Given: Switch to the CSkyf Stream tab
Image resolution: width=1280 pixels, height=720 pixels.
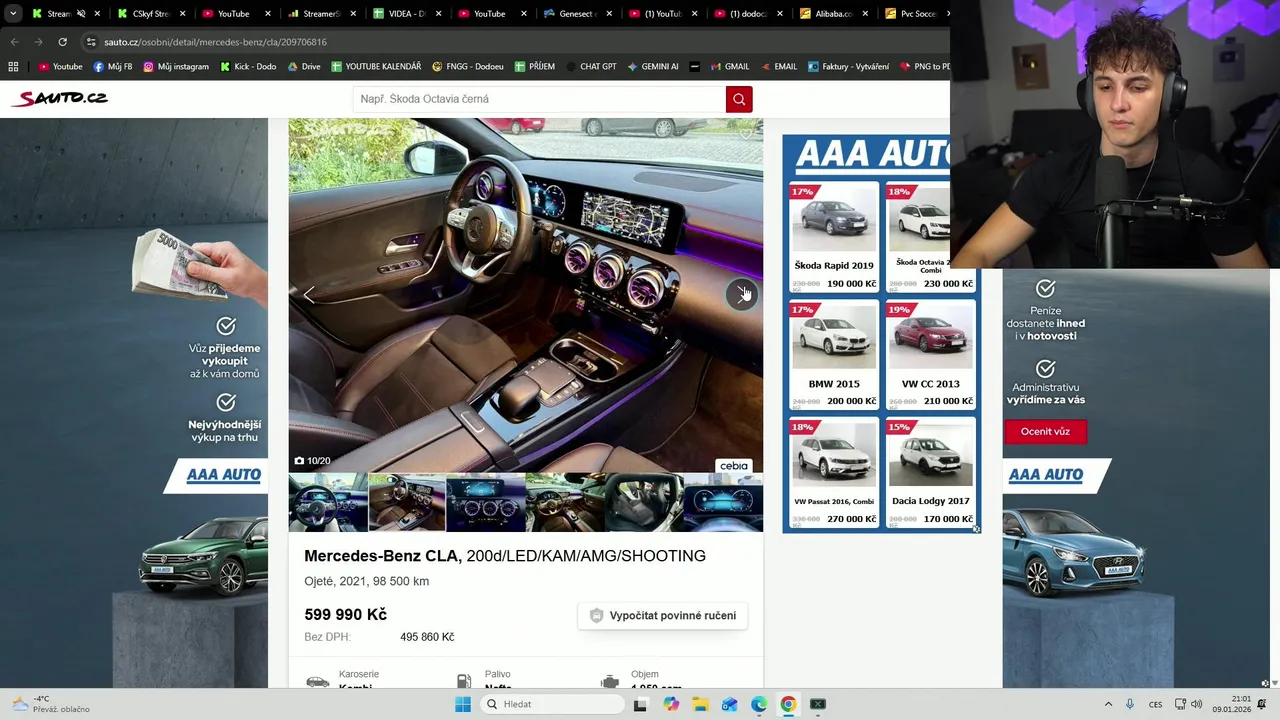Looking at the screenshot, I should click(x=151, y=14).
